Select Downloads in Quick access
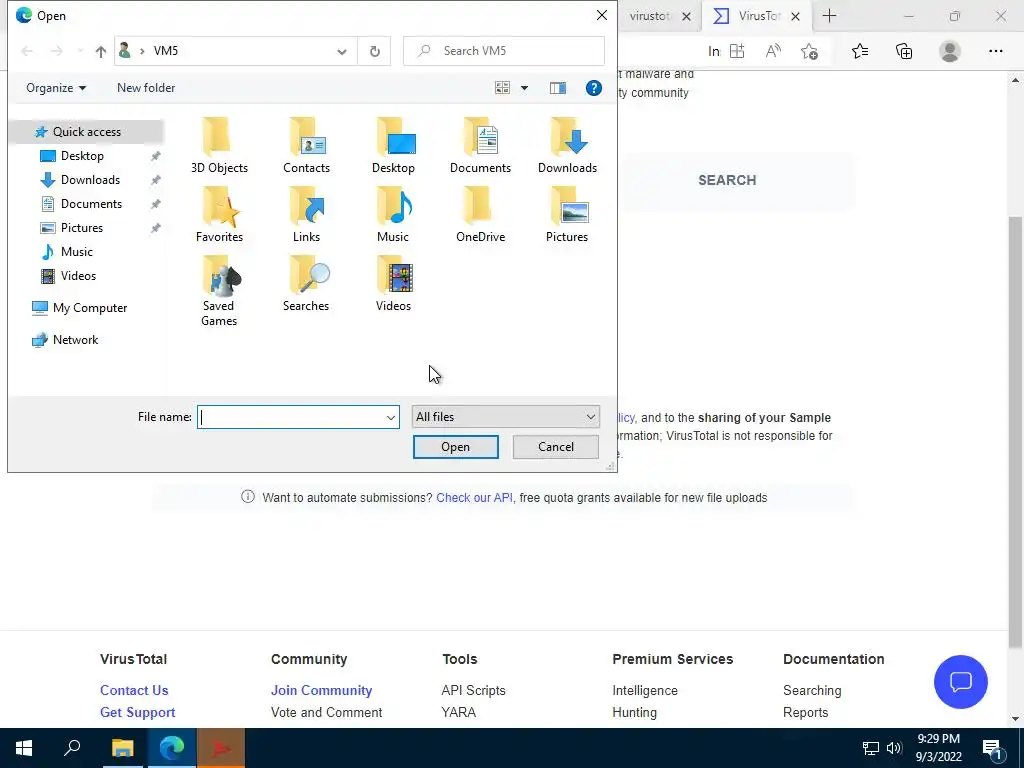 click(90, 180)
